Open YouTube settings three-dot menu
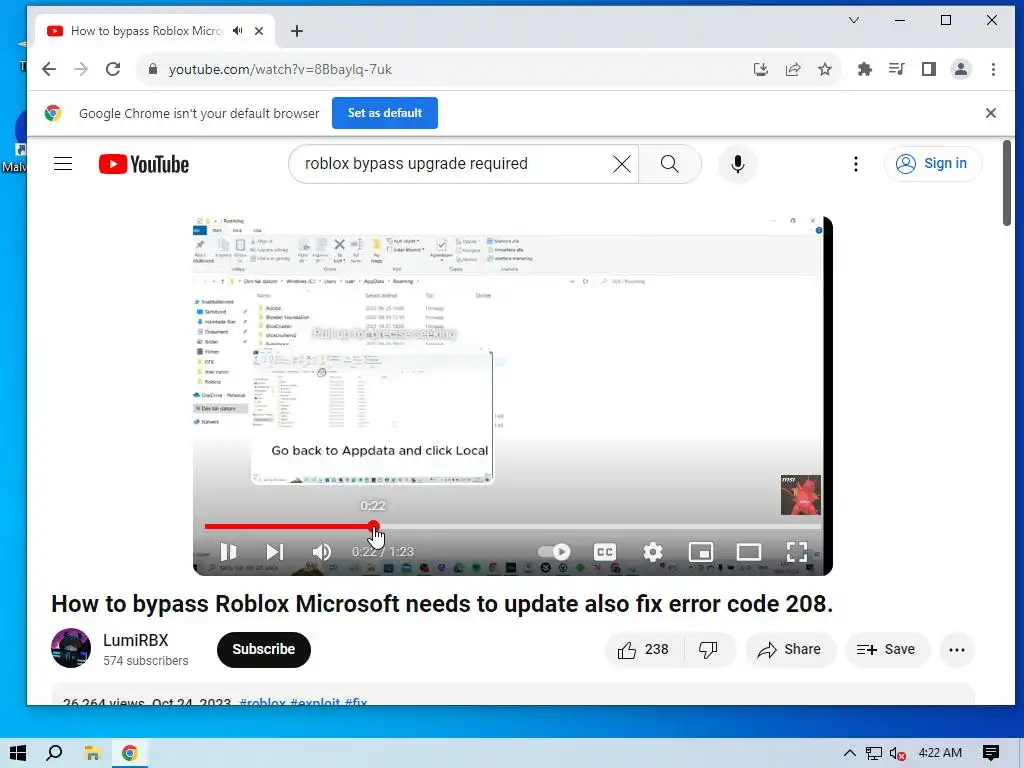 856,164
